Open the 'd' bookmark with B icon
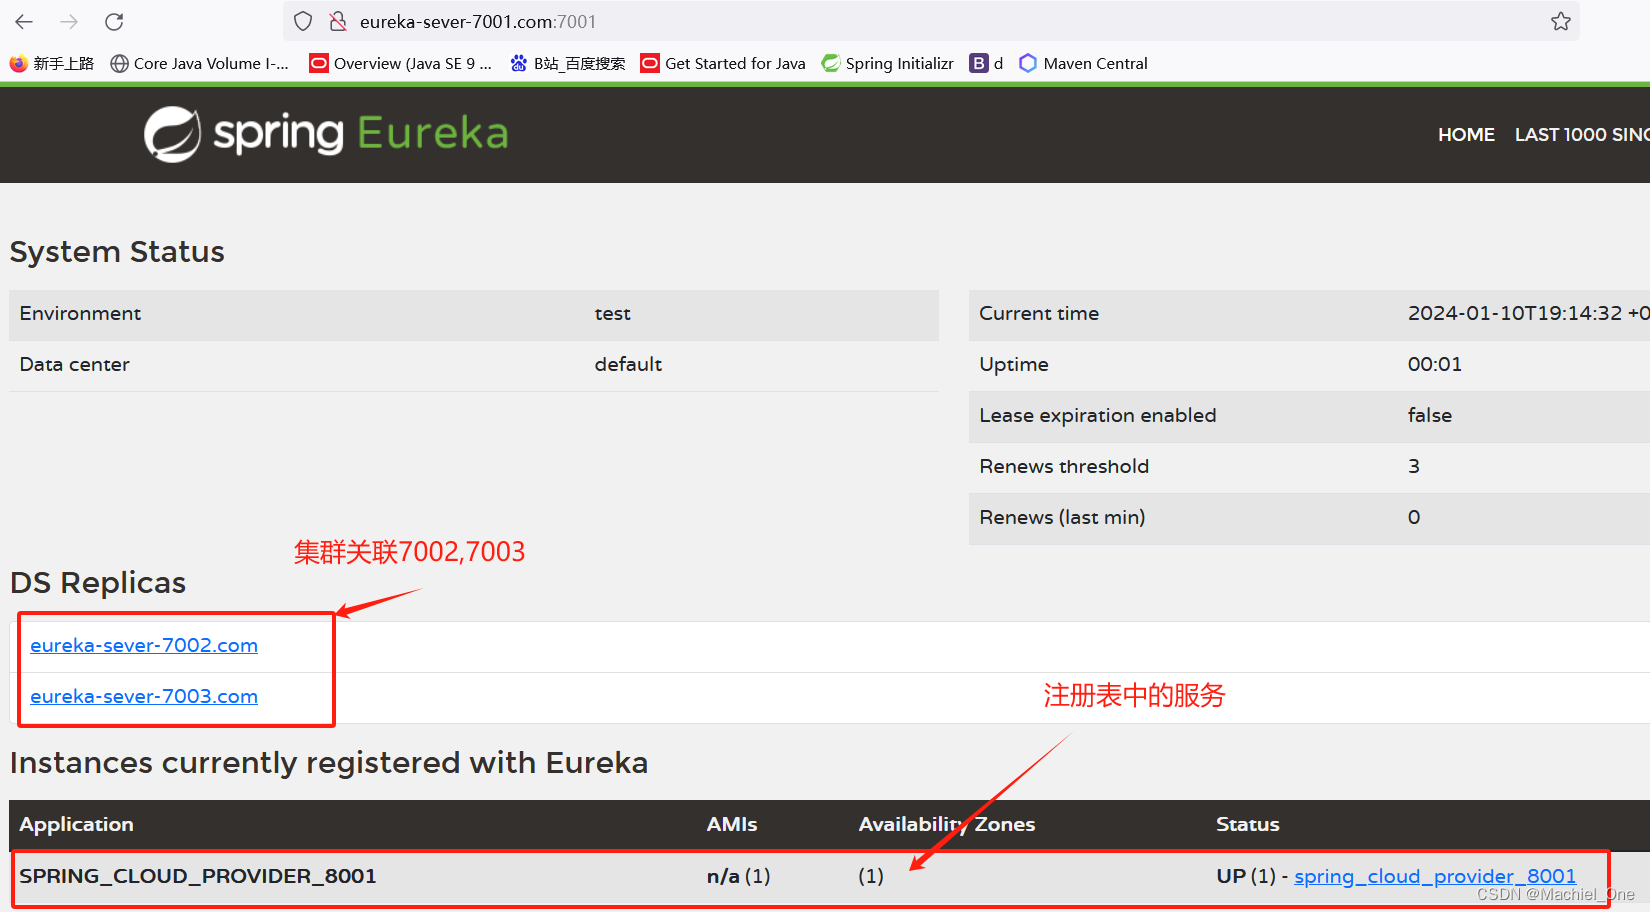Image resolution: width=1650 pixels, height=912 pixels. 986,63
